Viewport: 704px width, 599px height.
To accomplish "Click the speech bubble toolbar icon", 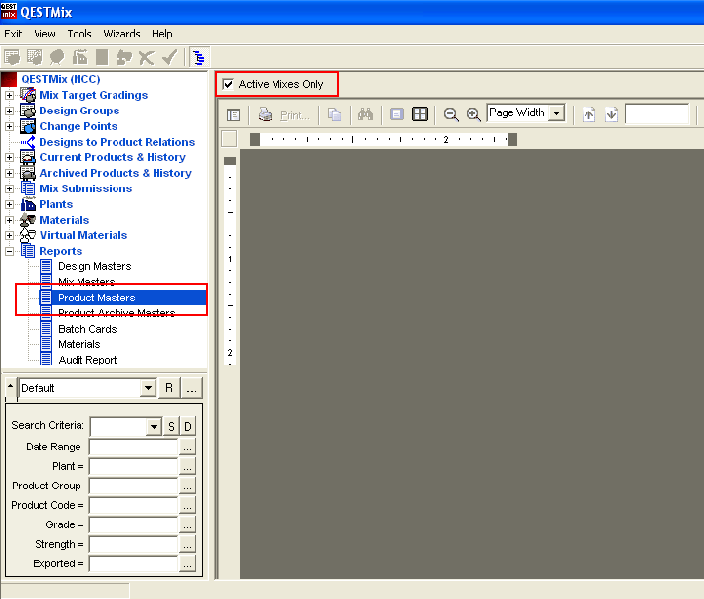I will (57, 57).
